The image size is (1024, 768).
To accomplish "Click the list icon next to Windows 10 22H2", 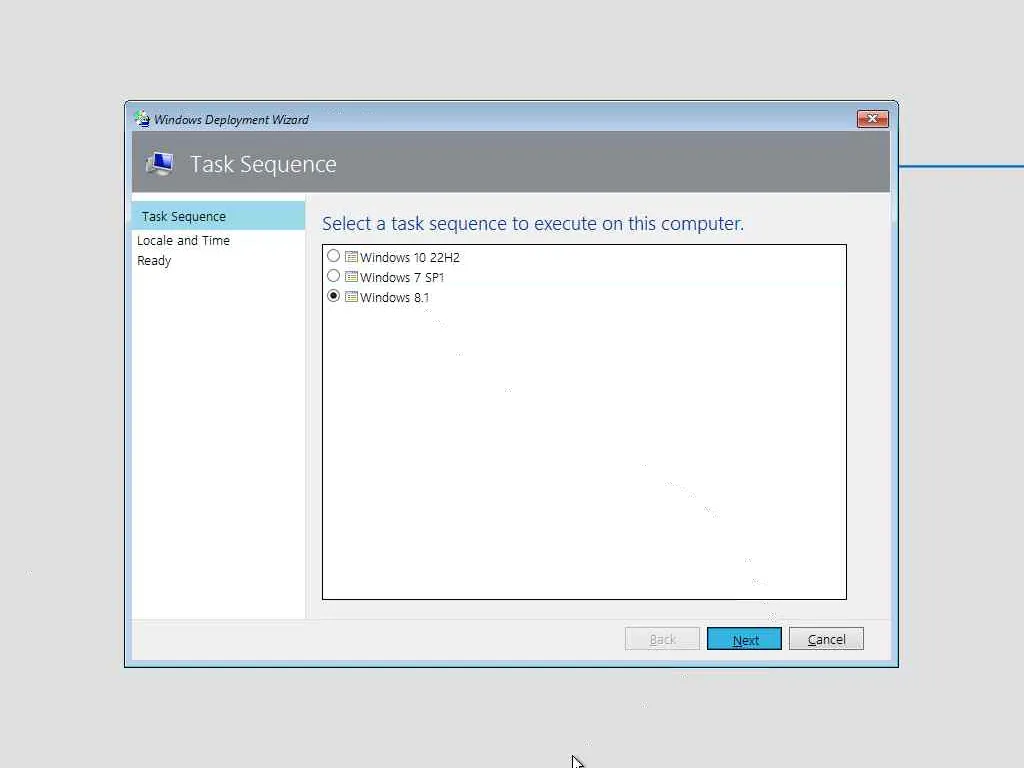I will (x=351, y=257).
